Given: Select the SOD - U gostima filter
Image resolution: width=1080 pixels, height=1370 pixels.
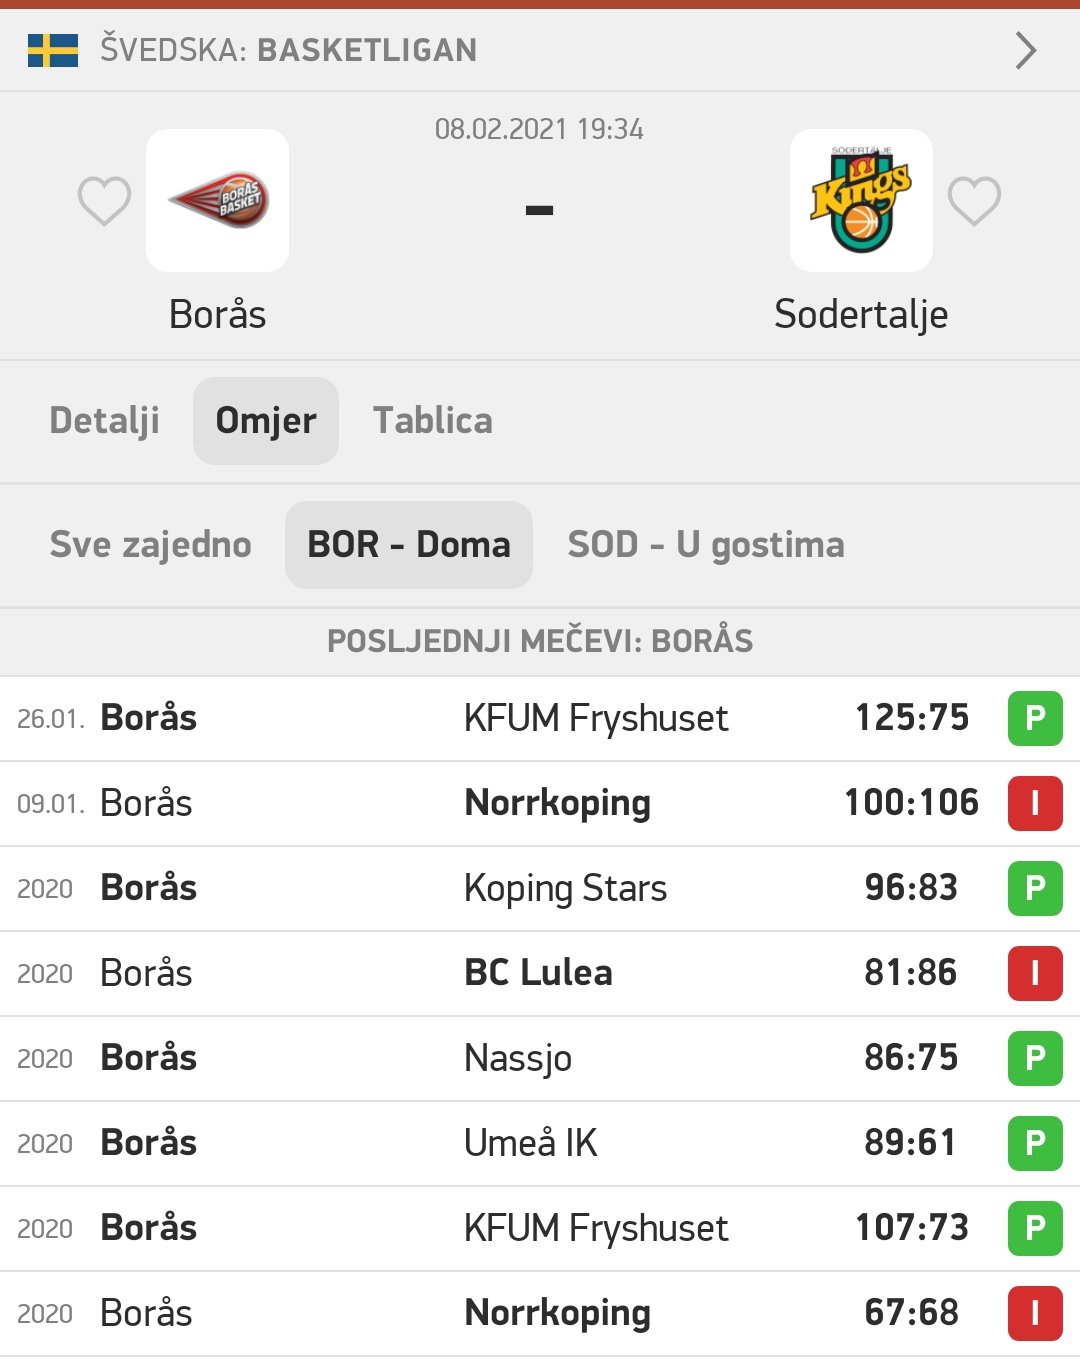Looking at the screenshot, I should pos(706,545).
